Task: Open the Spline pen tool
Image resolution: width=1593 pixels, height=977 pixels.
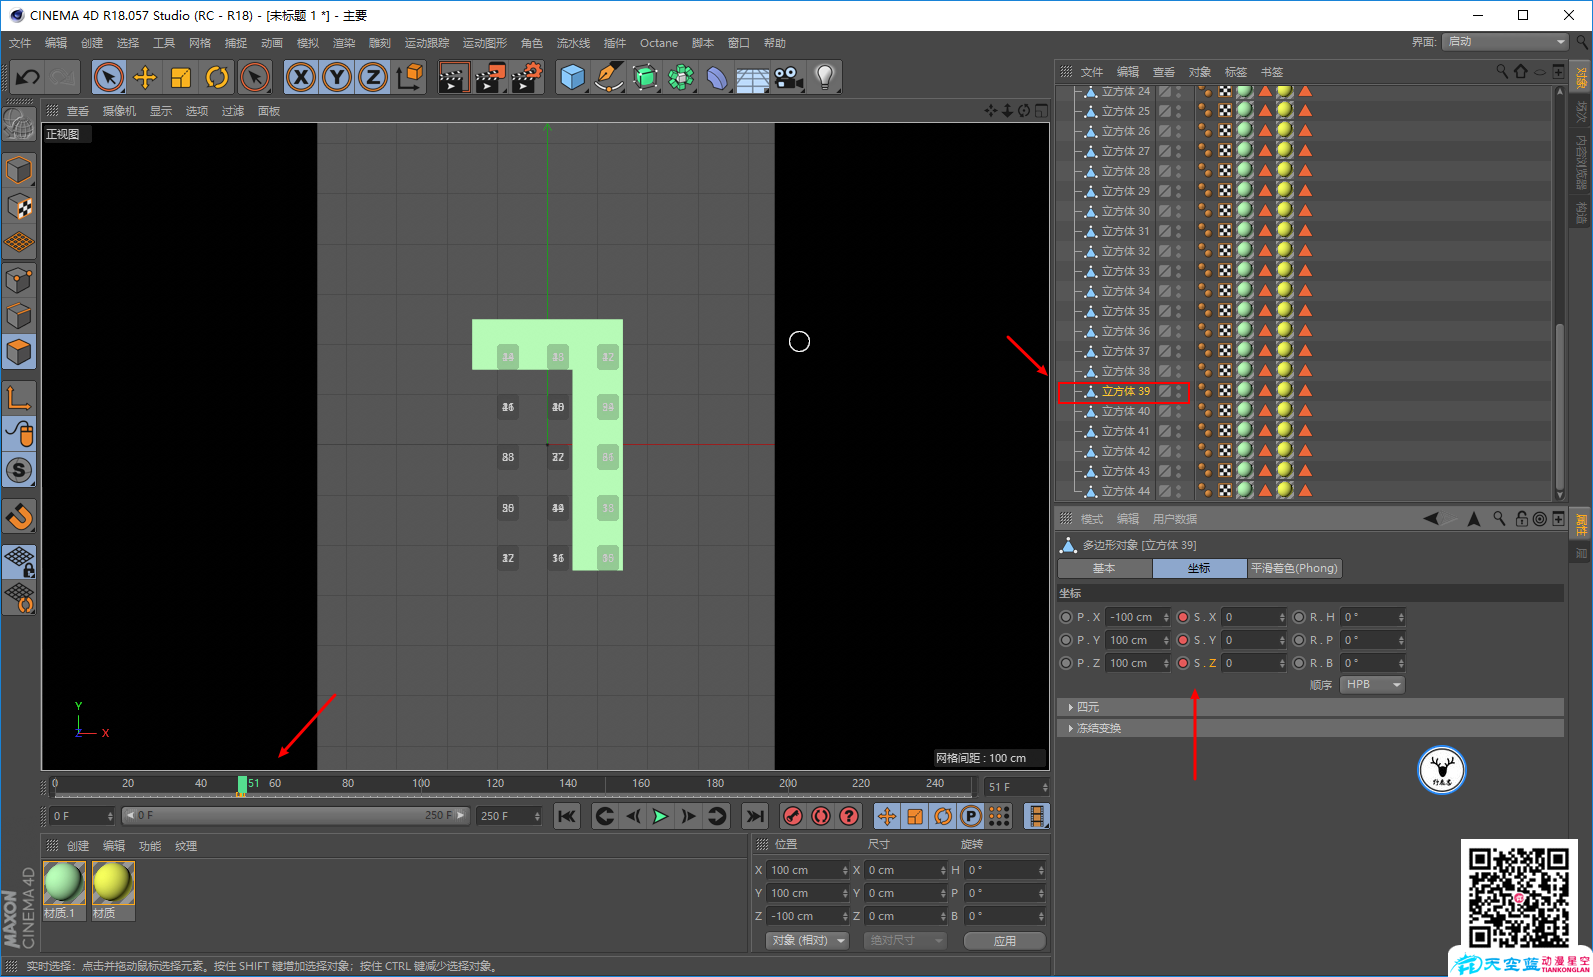Action: pyautogui.click(x=608, y=77)
